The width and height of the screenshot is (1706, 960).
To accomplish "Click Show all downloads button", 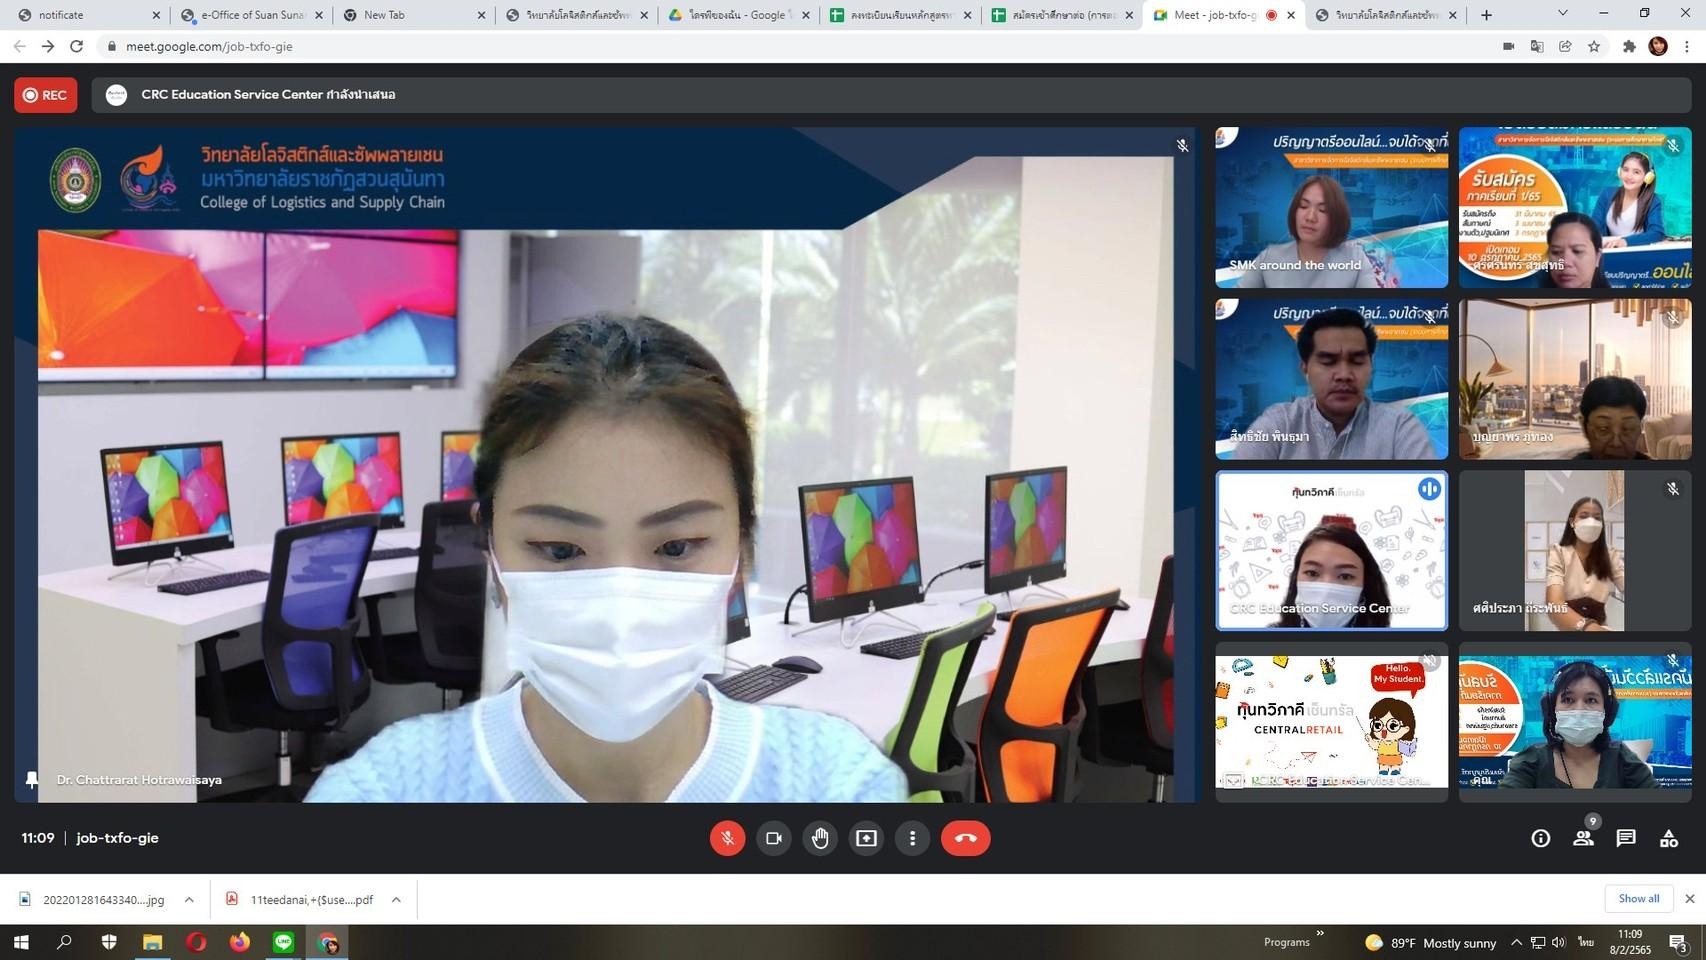I will pyautogui.click(x=1638, y=898).
